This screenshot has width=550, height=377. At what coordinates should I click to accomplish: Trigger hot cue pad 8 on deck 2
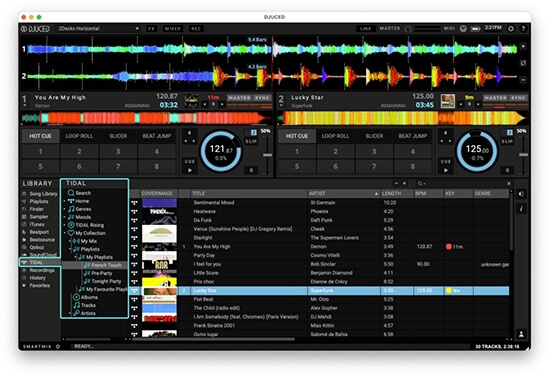point(413,166)
